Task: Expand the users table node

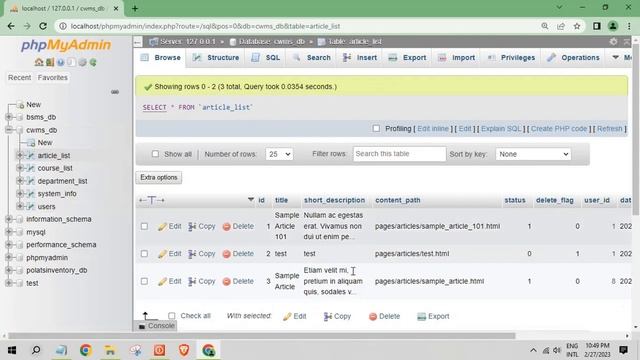Action: tap(20, 207)
